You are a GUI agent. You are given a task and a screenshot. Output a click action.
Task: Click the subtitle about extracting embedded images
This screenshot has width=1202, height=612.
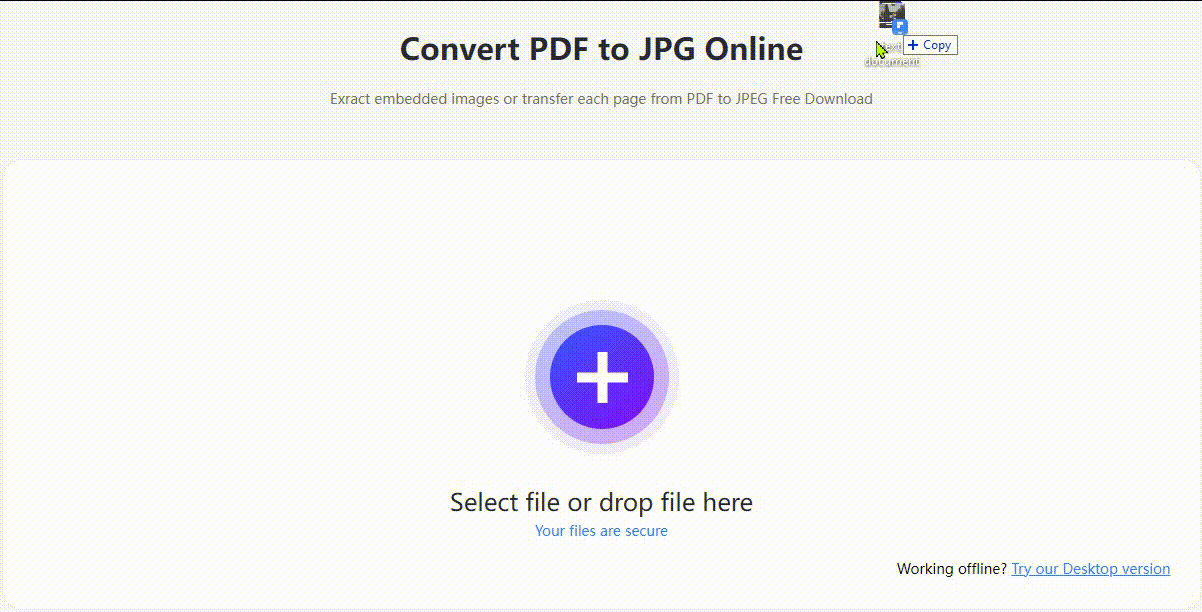tap(600, 98)
